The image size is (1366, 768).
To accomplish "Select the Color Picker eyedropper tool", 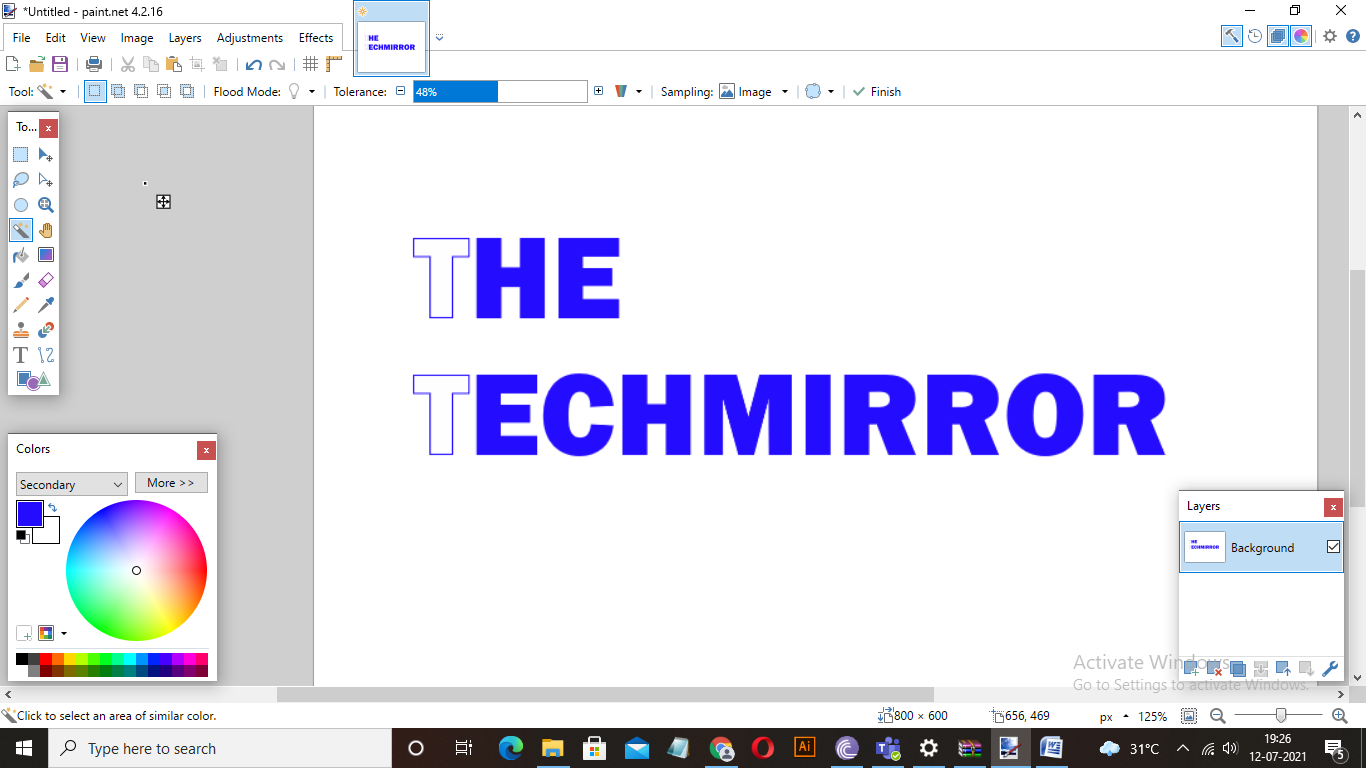I will 46,305.
